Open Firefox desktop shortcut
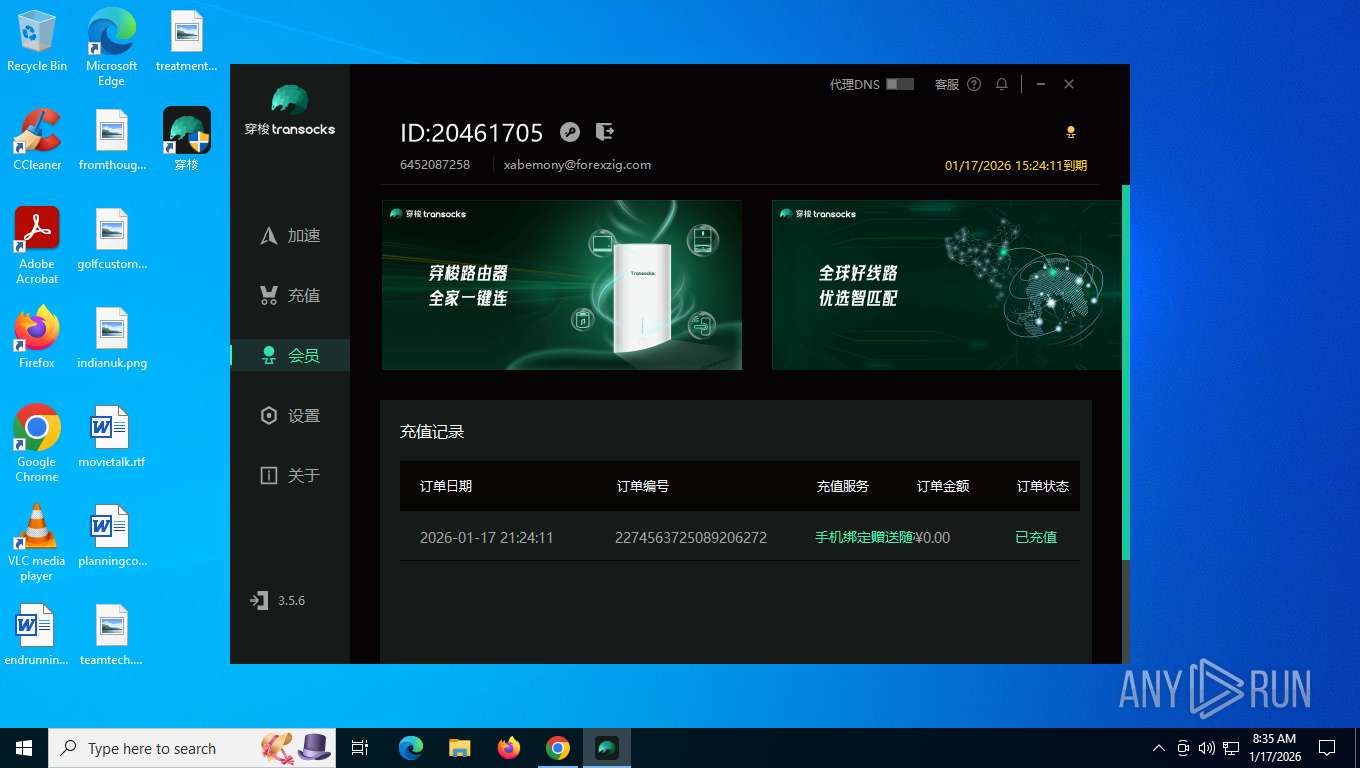Image resolution: width=1360 pixels, height=768 pixels. (x=37, y=338)
